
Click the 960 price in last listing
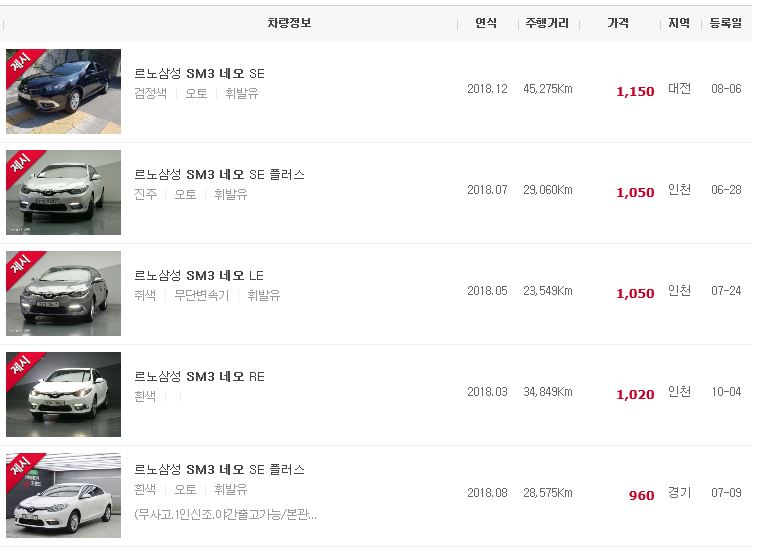pos(641,495)
